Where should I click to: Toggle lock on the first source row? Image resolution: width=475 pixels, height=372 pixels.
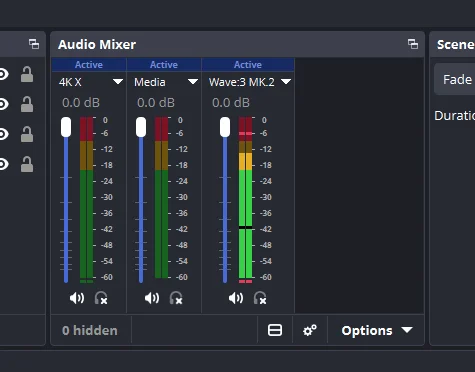tap(27, 74)
